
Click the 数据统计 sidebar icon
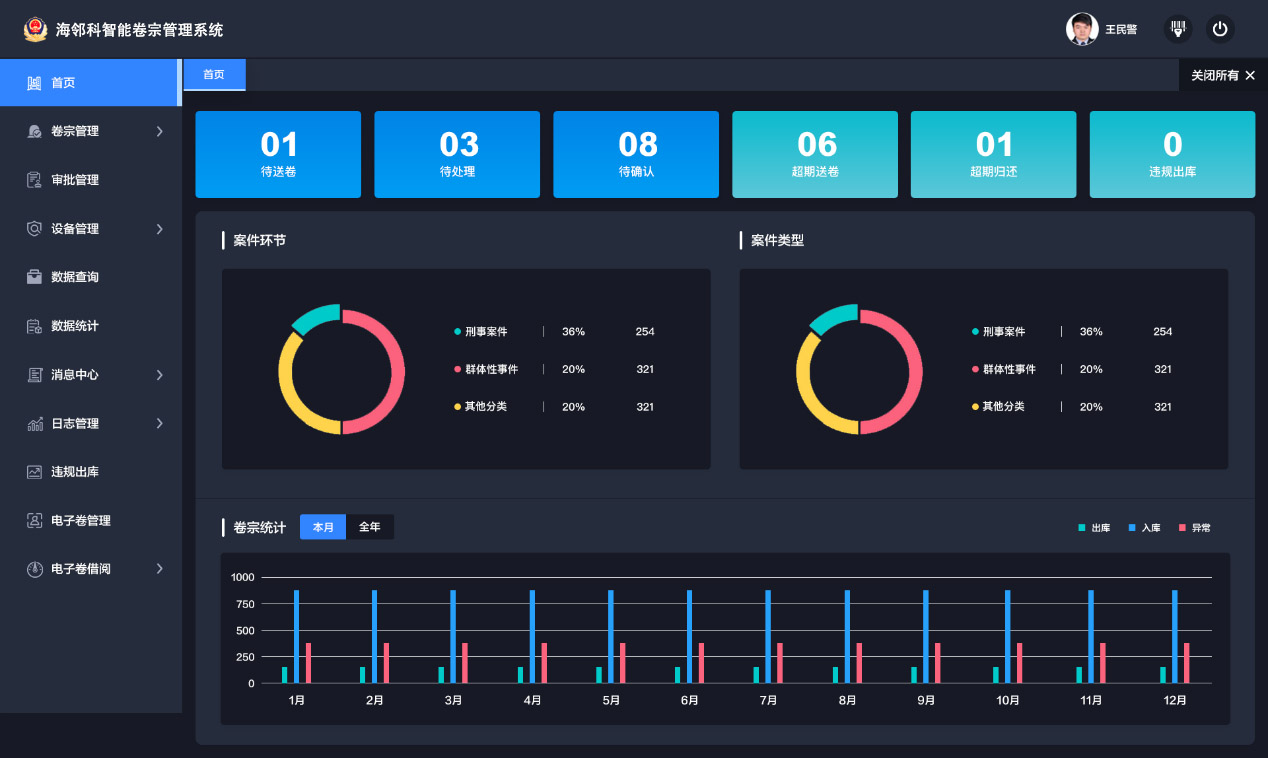point(34,326)
